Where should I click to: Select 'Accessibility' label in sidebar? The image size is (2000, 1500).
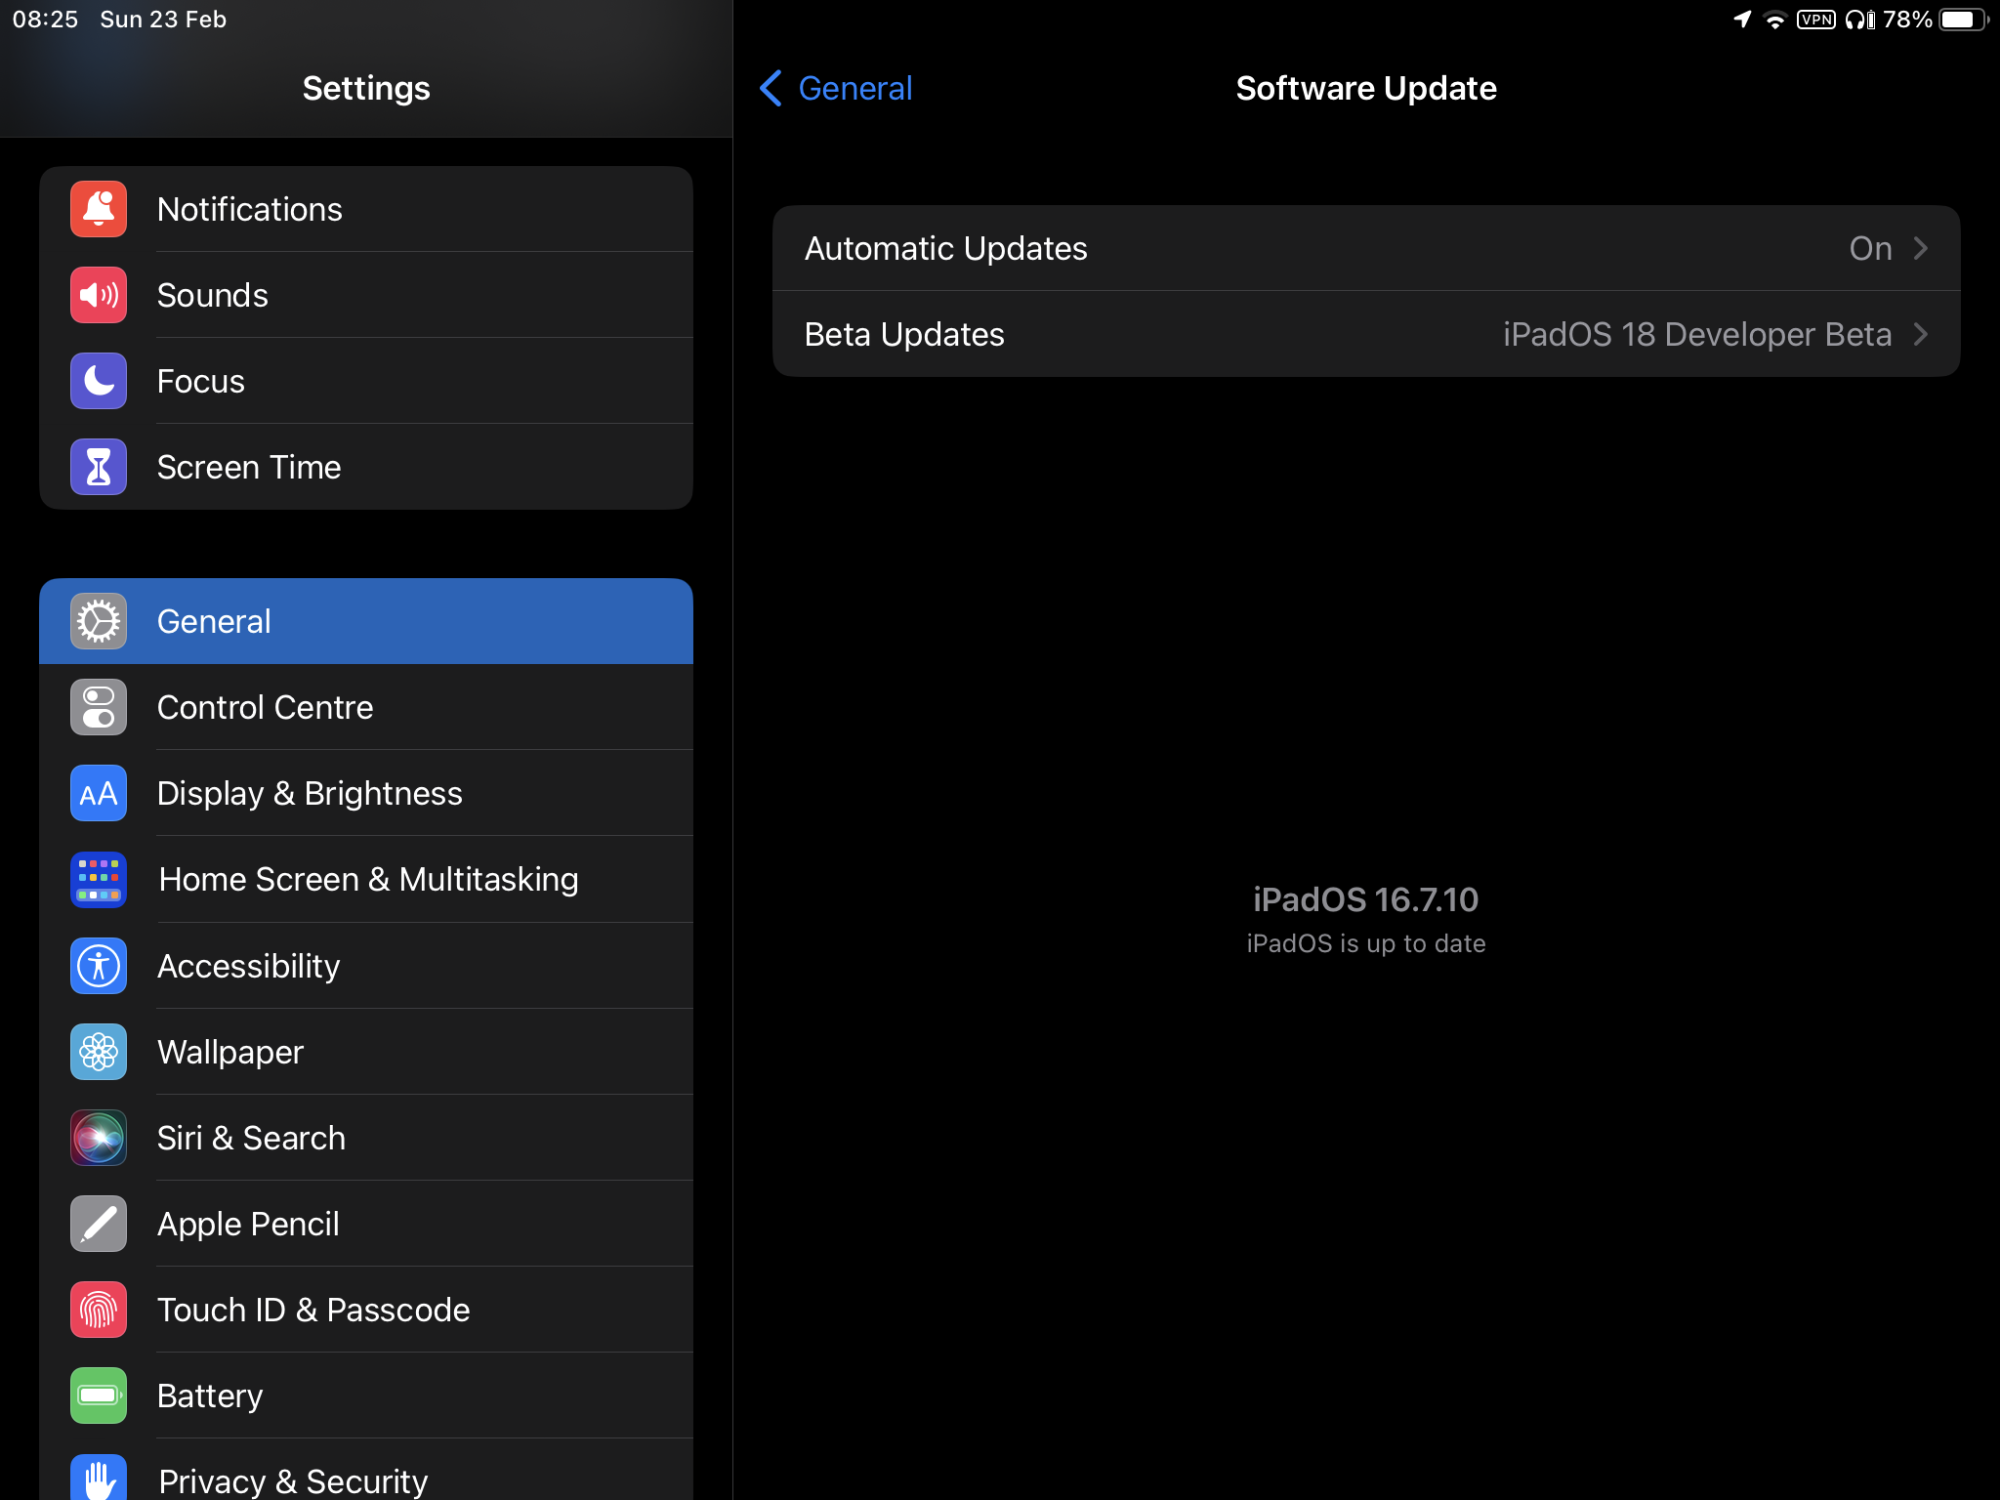click(249, 966)
